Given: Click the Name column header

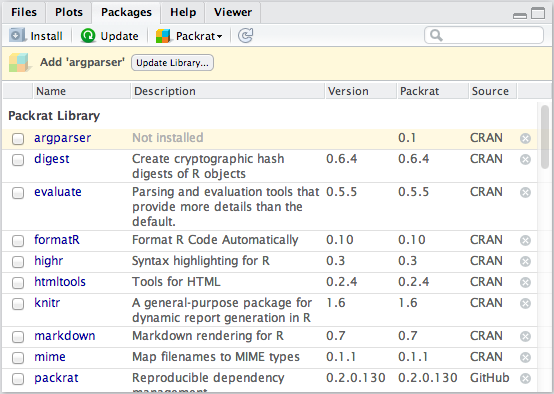Looking at the screenshot, I should click(82, 91).
